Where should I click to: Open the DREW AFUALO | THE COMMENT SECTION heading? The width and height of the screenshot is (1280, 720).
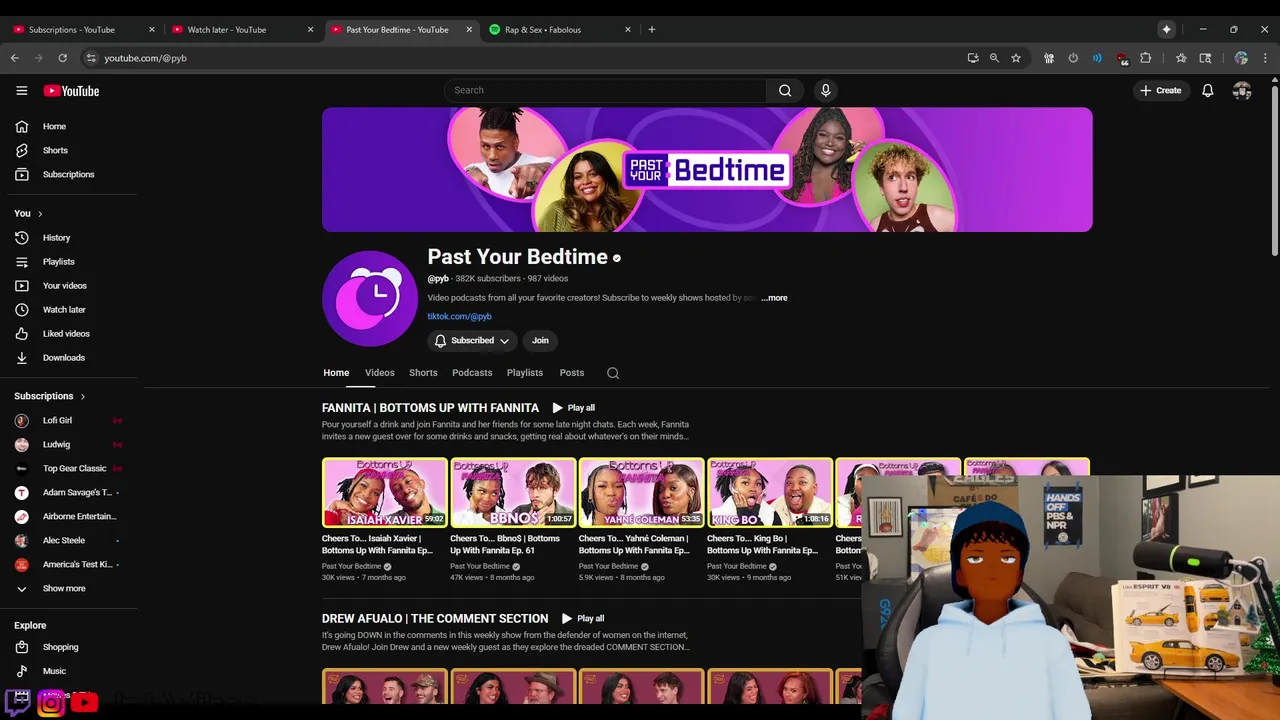pos(435,619)
